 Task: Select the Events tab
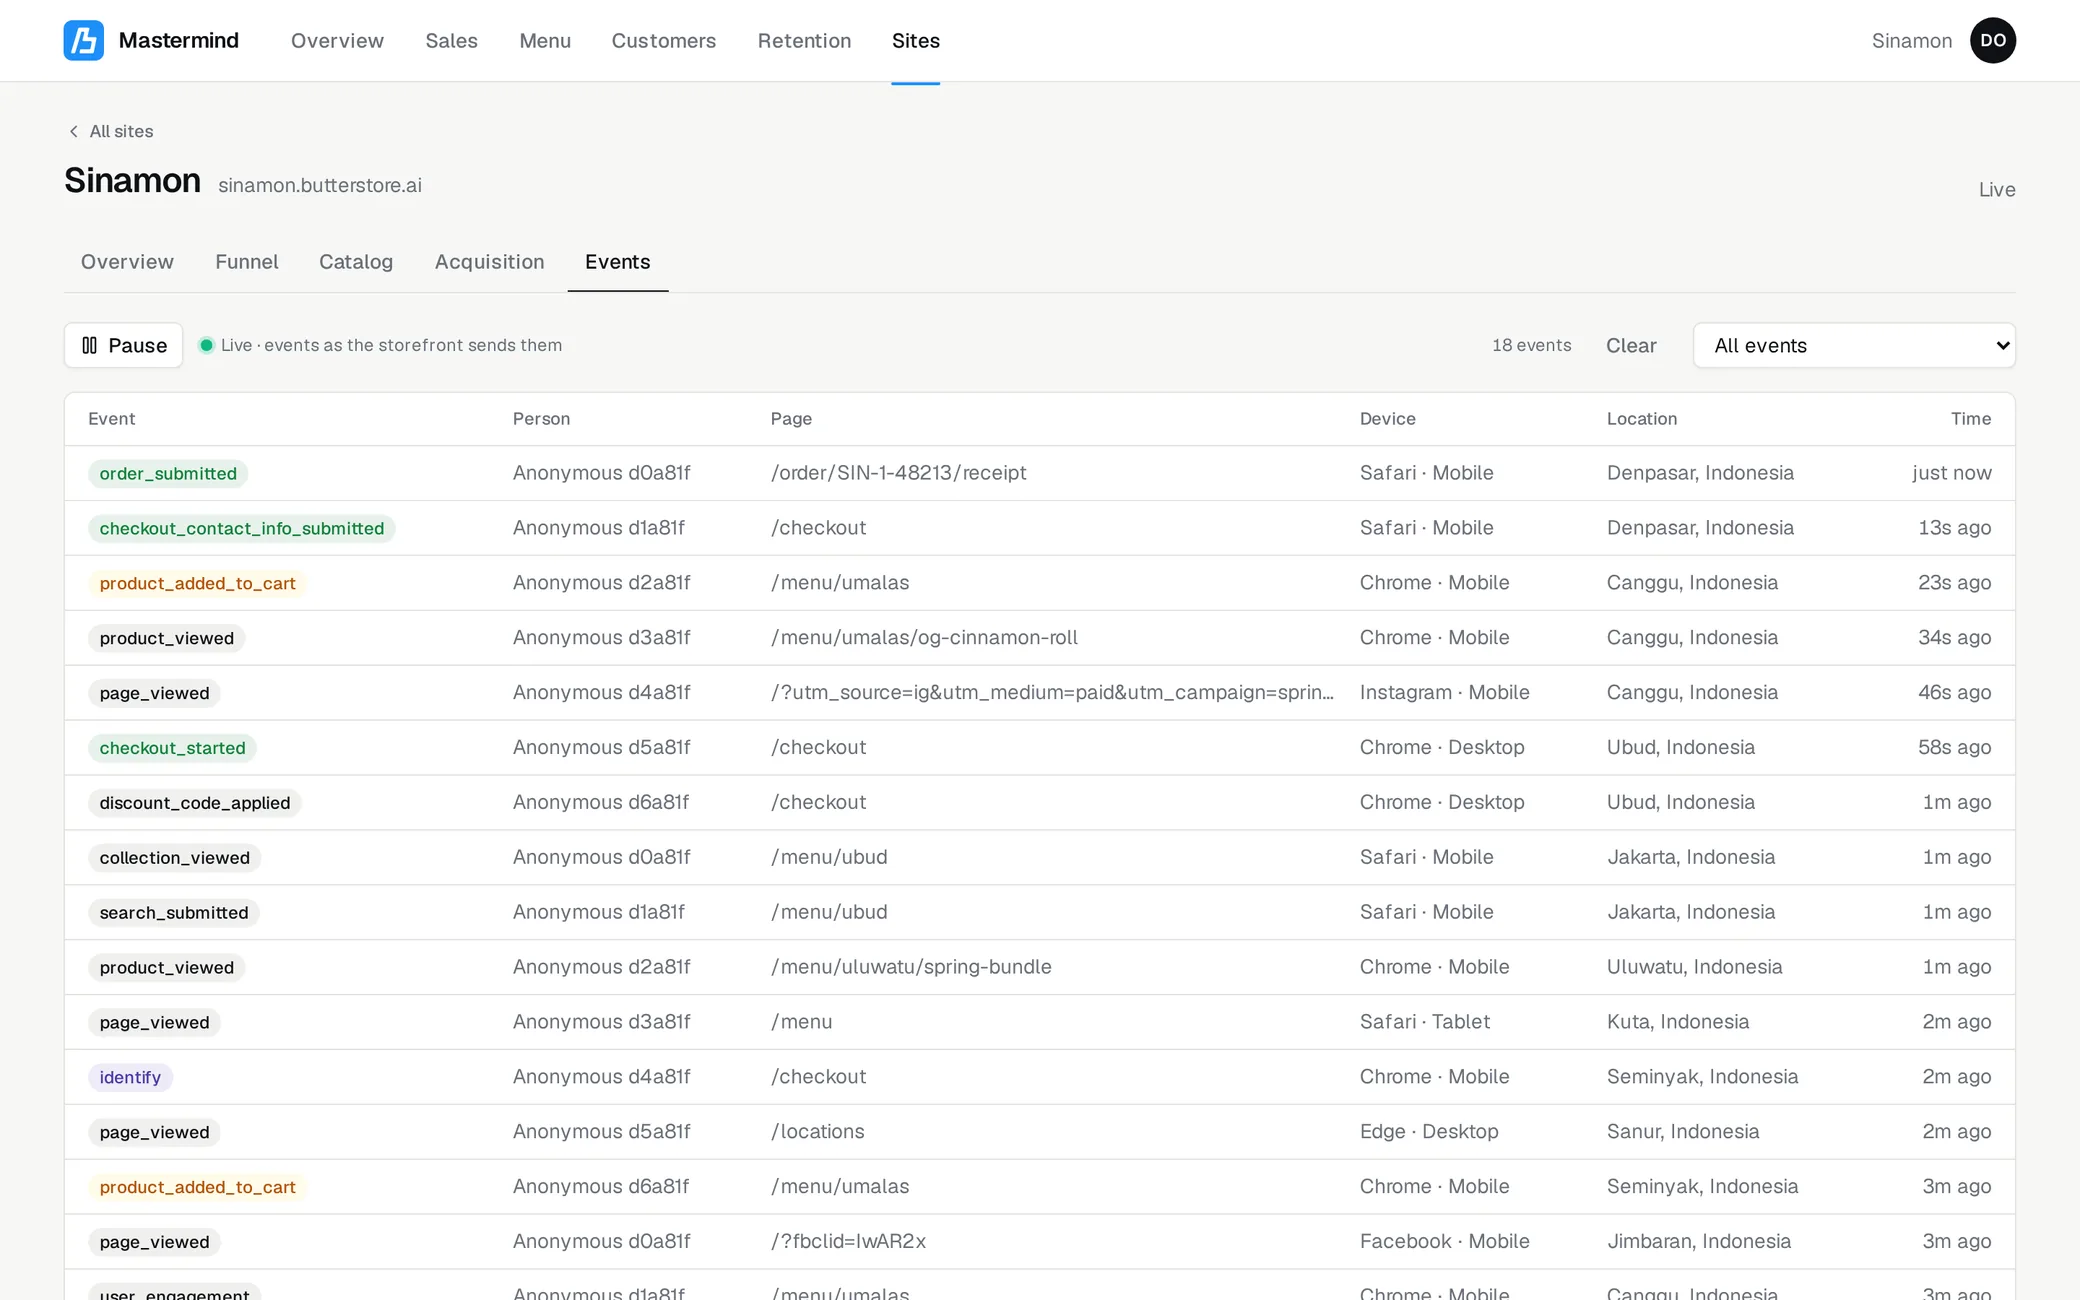click(x=617, y=262)
